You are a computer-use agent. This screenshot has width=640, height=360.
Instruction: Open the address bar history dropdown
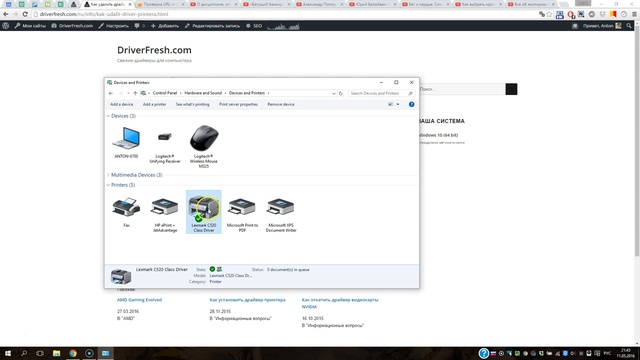(333, 93)
